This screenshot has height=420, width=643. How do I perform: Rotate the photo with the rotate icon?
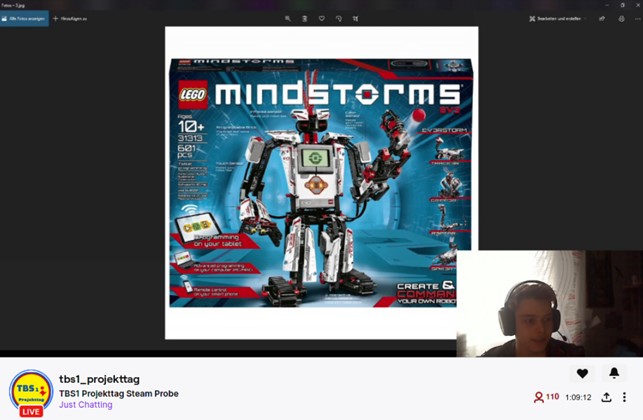(339, 18)
